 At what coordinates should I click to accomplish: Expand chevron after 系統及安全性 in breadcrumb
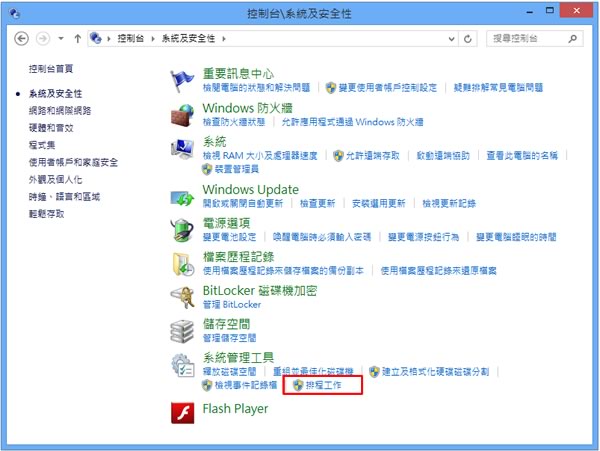(224, 39)
